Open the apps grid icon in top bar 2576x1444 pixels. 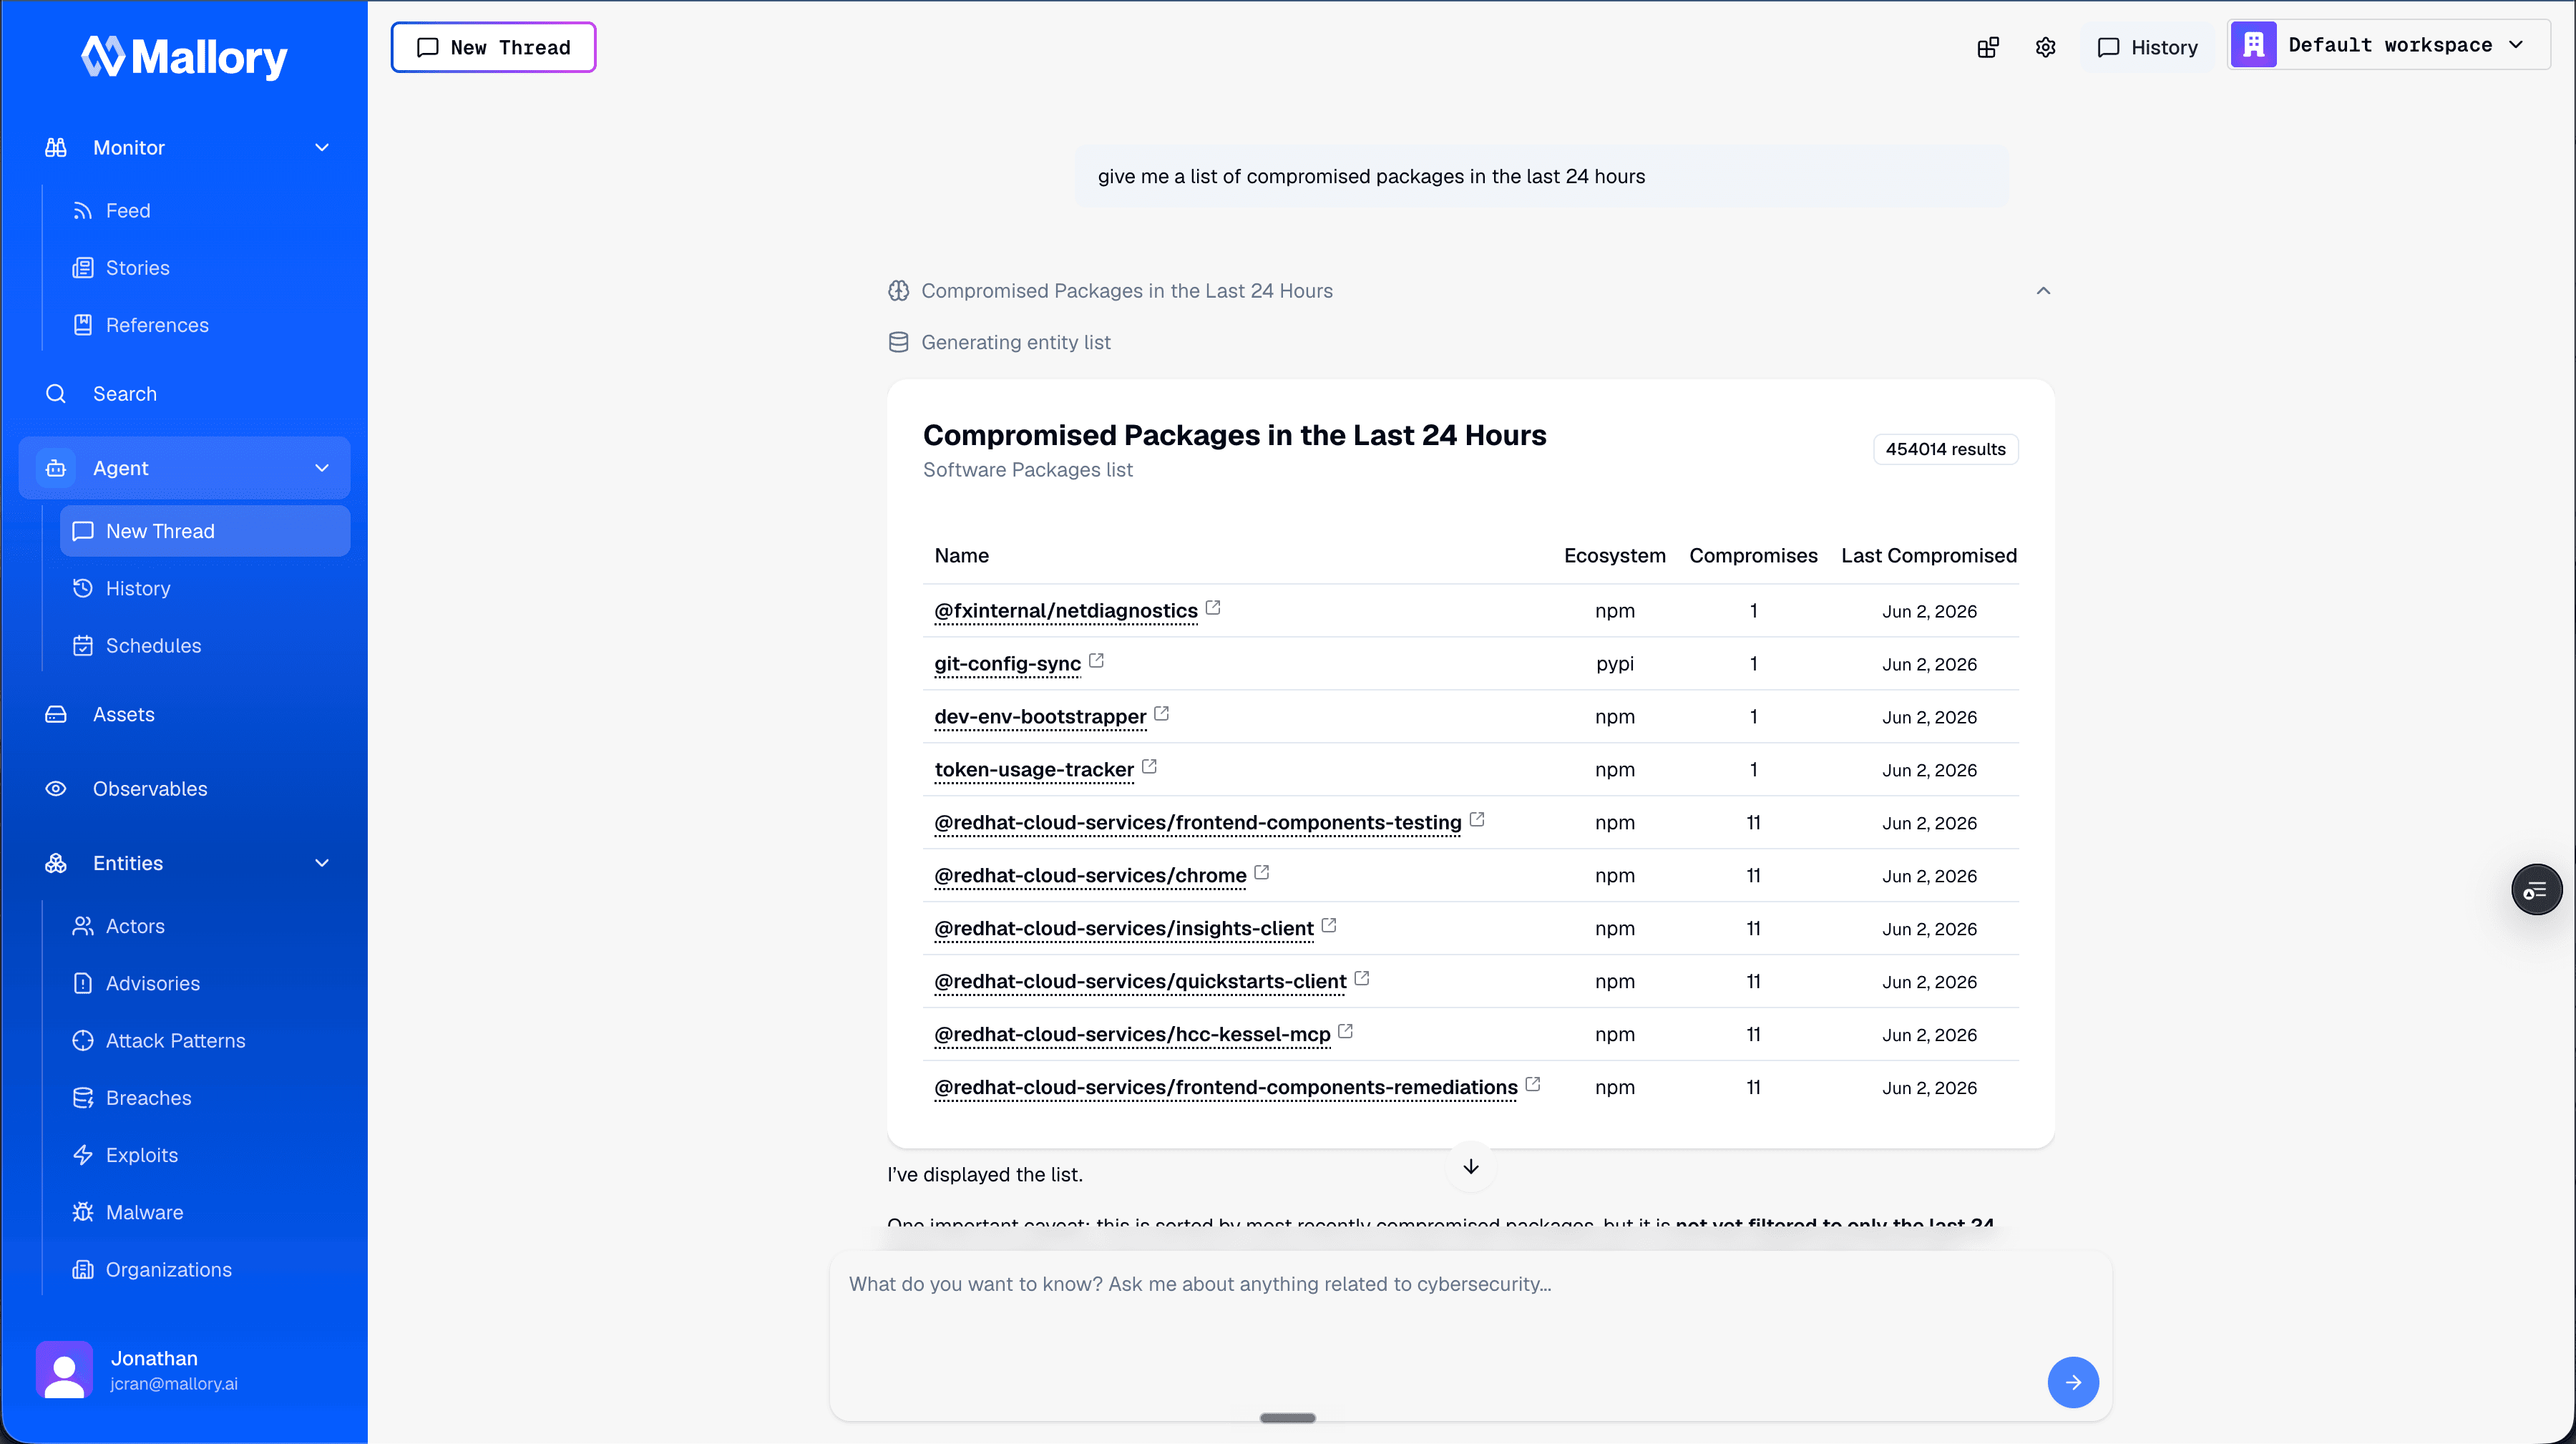(1988, 47)
